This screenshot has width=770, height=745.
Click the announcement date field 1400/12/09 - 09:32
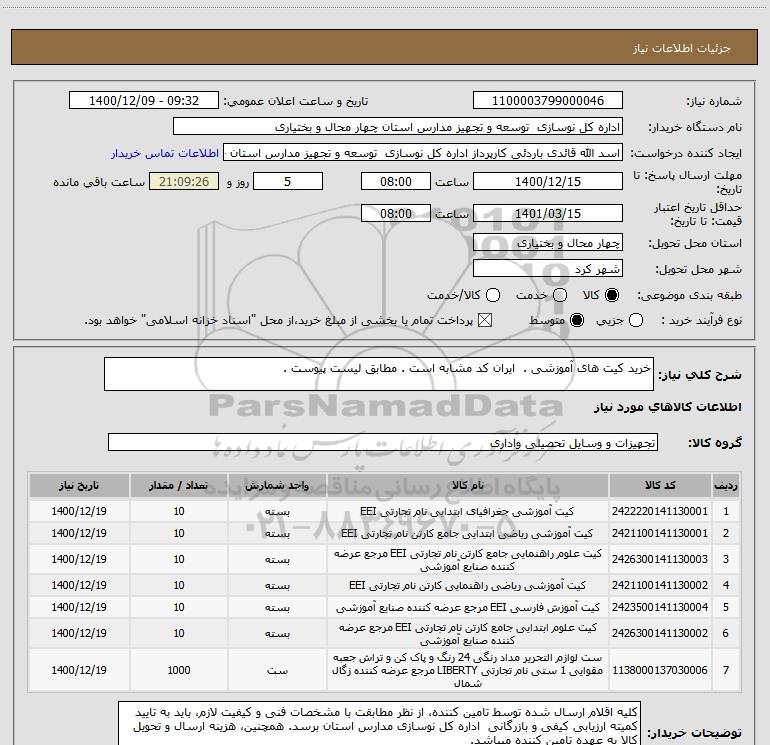pyautogui.click(x=144, y=100)
